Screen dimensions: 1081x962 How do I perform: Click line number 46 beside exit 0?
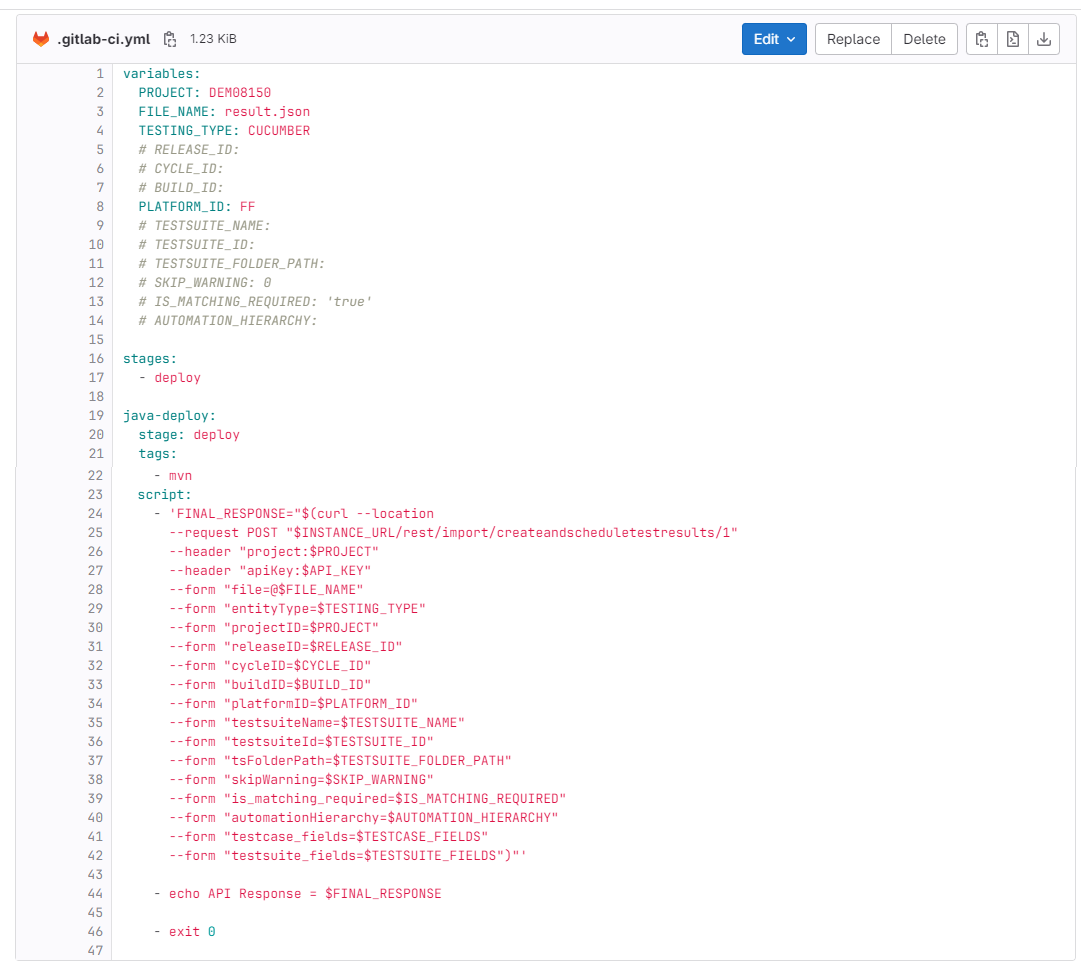[x=96, y=931]
